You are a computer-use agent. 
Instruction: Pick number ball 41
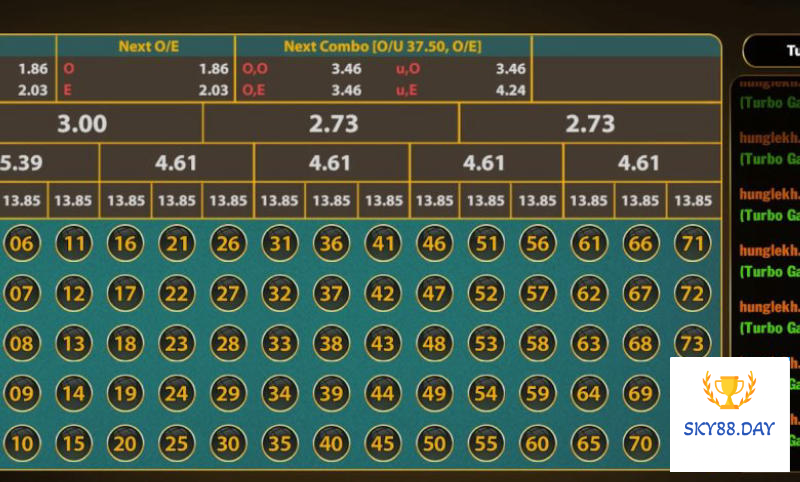click(382, 243)
